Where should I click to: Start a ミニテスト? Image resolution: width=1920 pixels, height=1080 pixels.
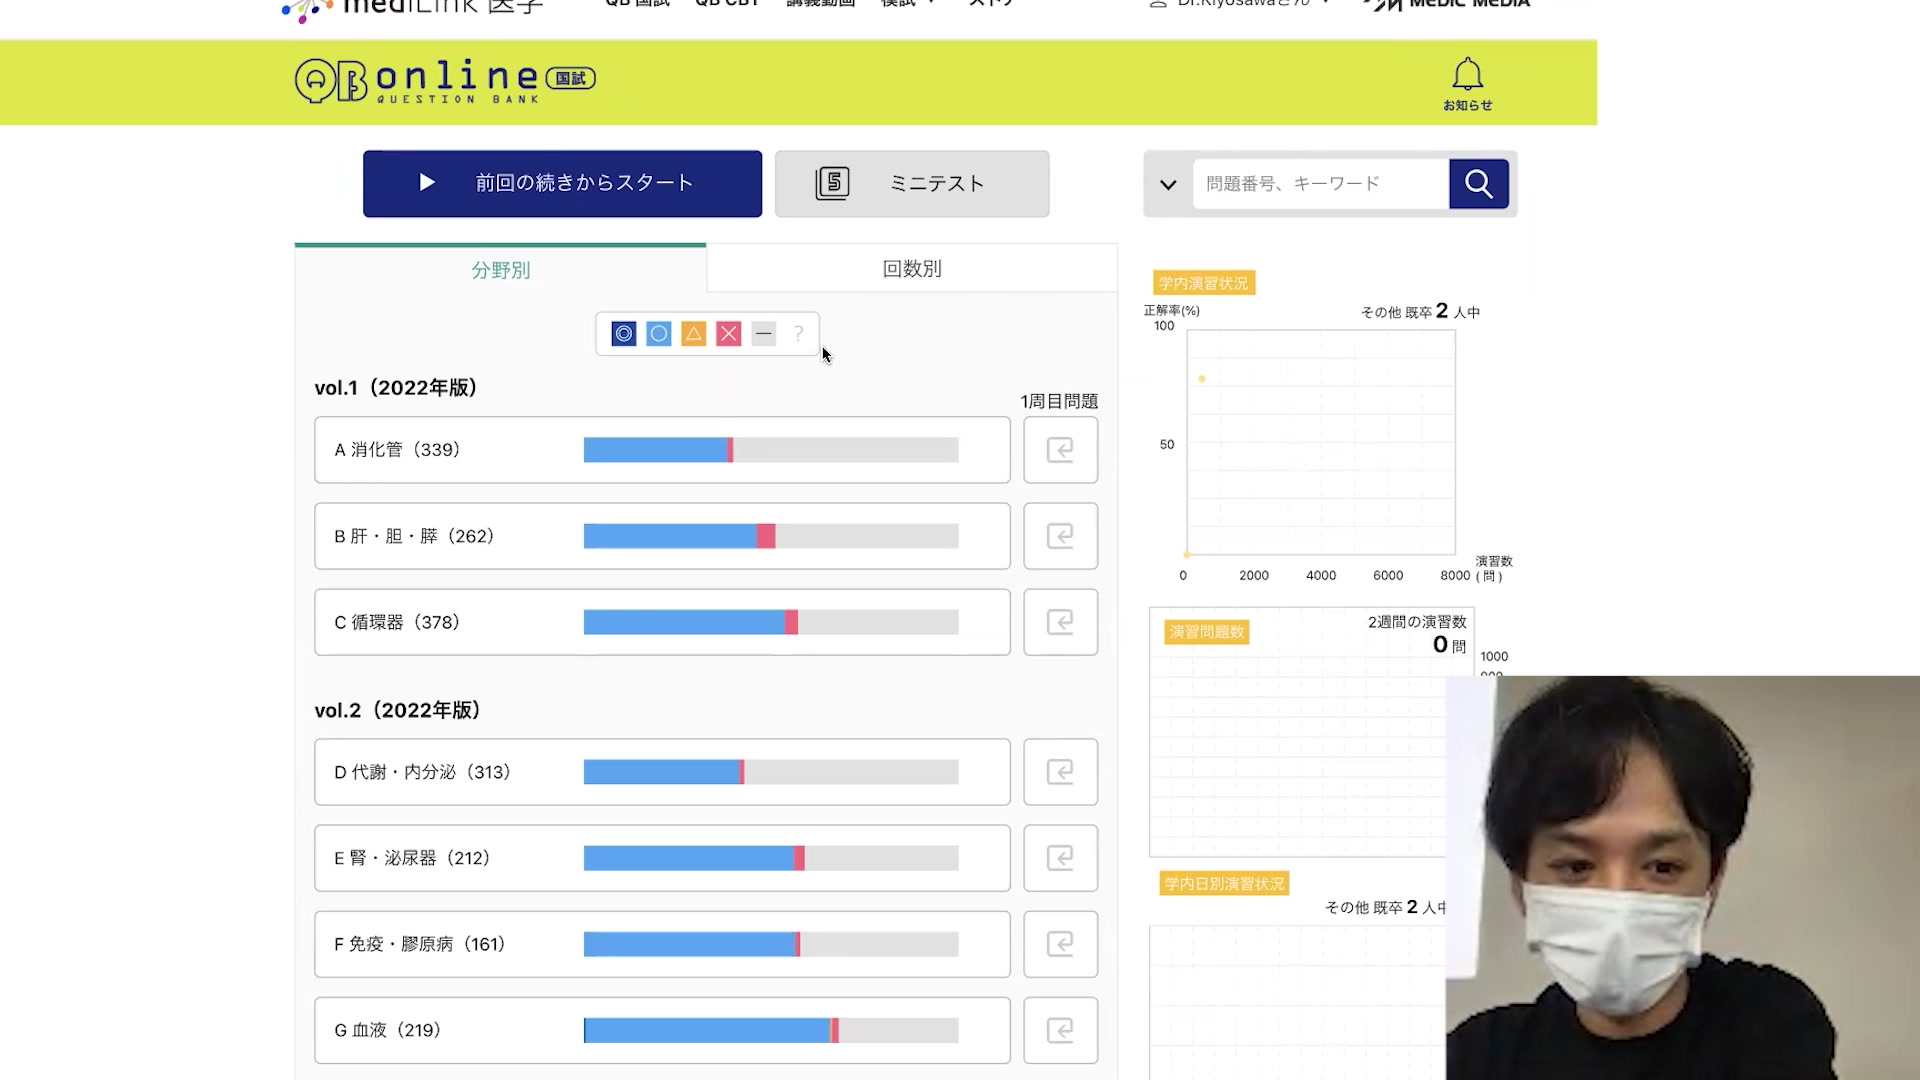911,184
